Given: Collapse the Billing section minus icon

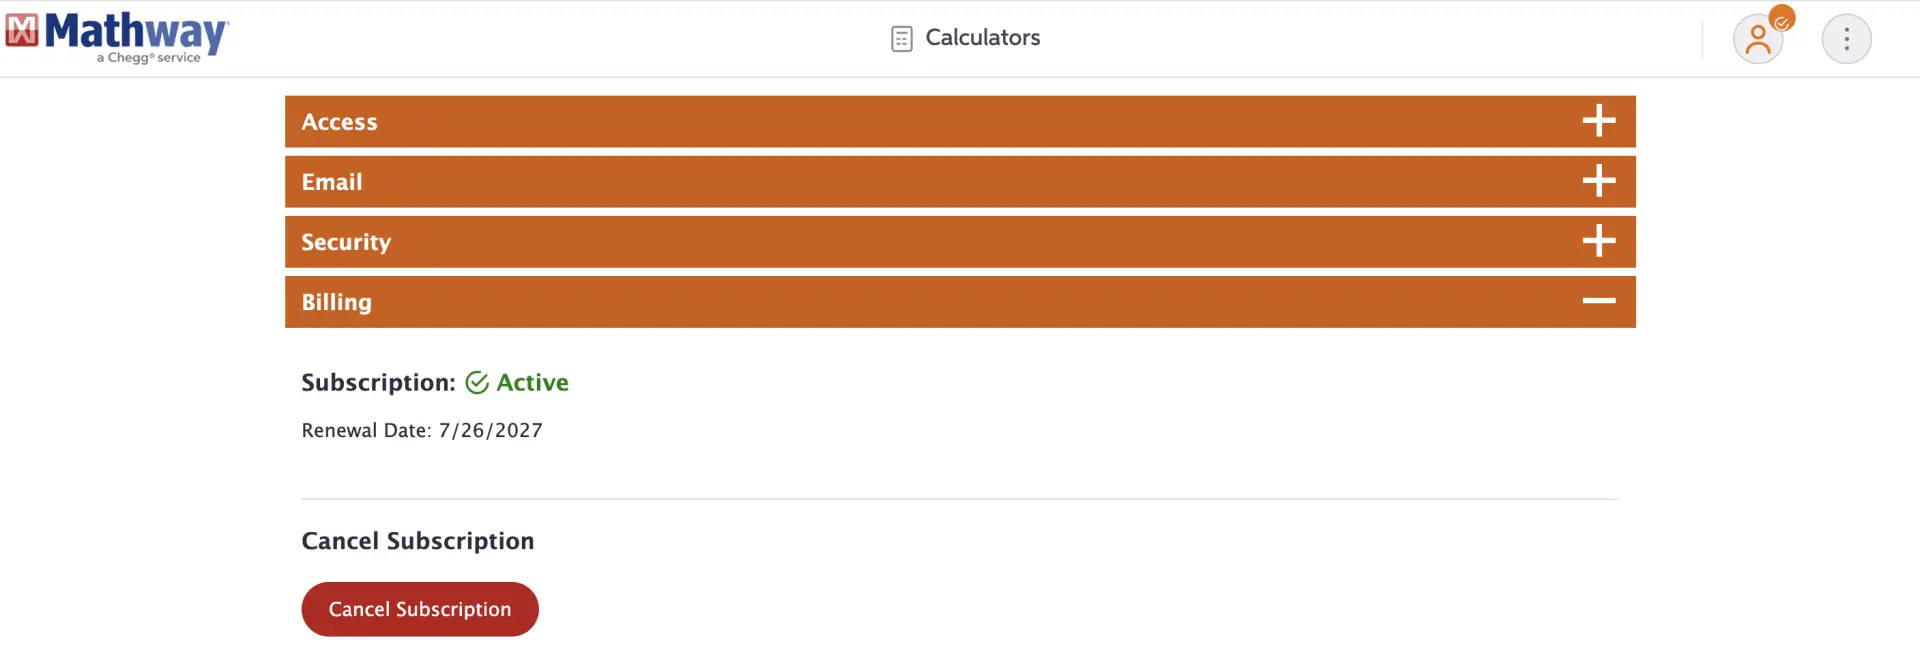Looking at the screenshot, I should pos(1599,301).
